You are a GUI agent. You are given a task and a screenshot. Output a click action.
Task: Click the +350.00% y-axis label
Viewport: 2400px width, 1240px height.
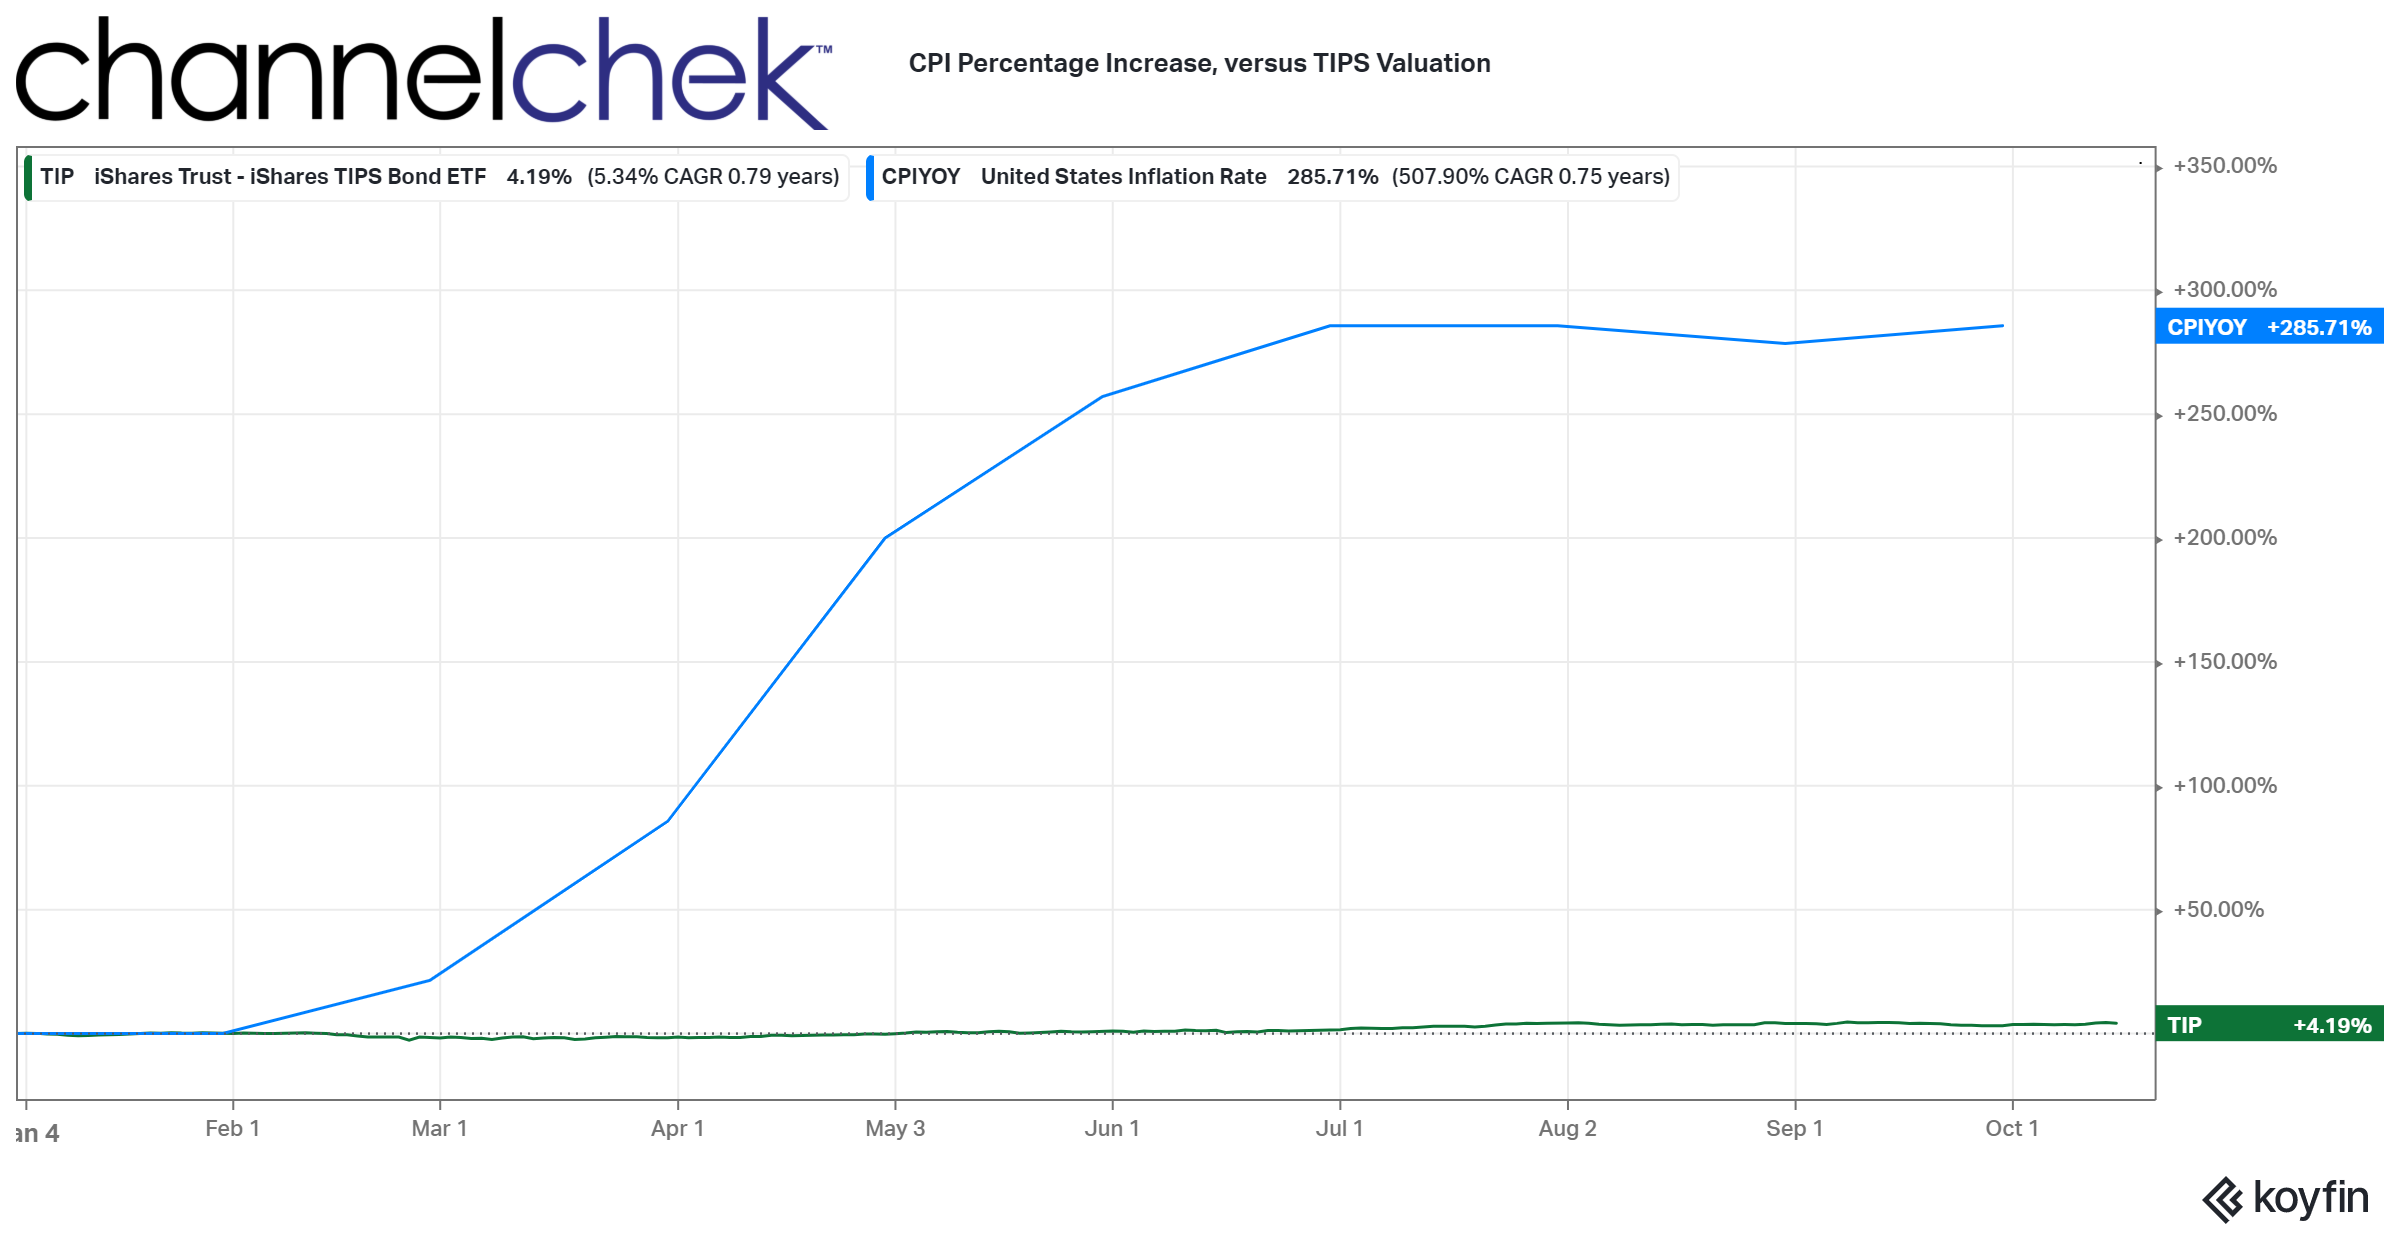(x=2224, y=165)
